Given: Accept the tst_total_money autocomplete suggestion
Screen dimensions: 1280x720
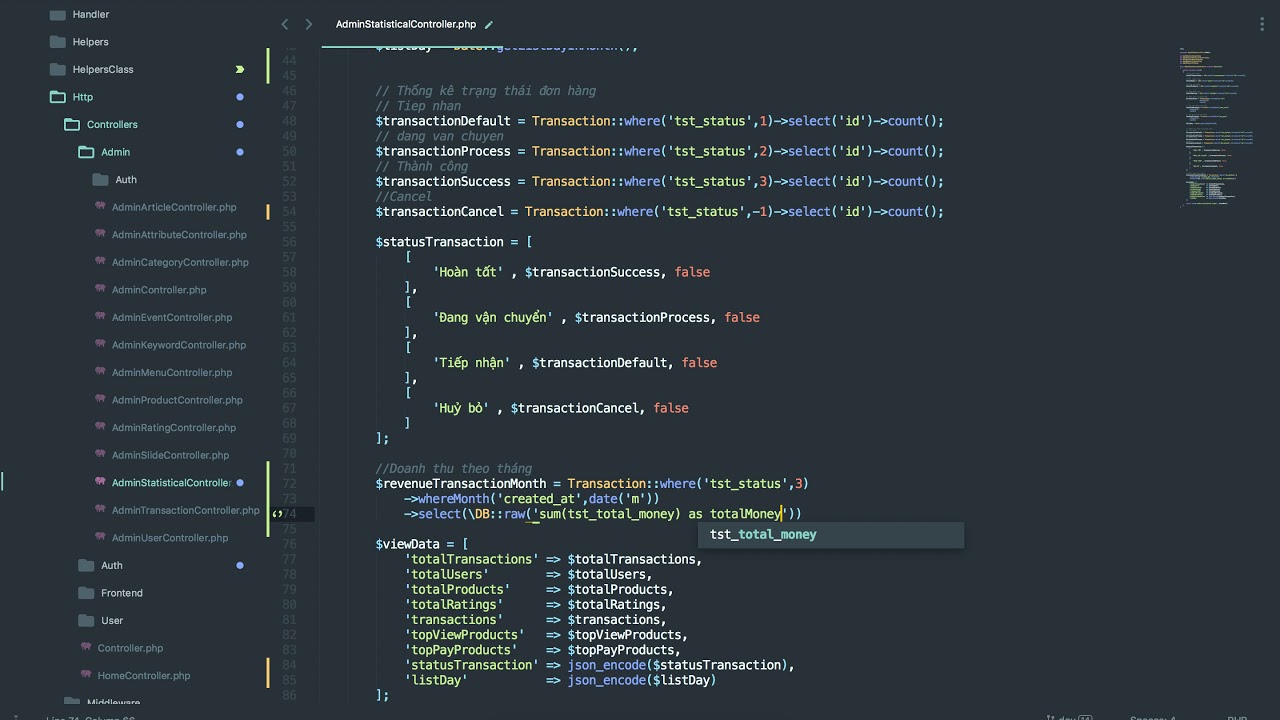Looking at the screenshot, I should (x=830, y=535).
